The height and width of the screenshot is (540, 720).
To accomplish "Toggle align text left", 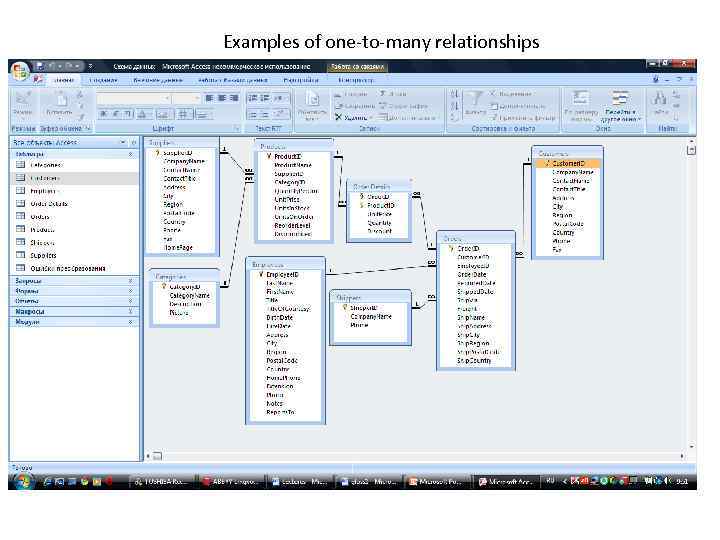I will (209, 98).
